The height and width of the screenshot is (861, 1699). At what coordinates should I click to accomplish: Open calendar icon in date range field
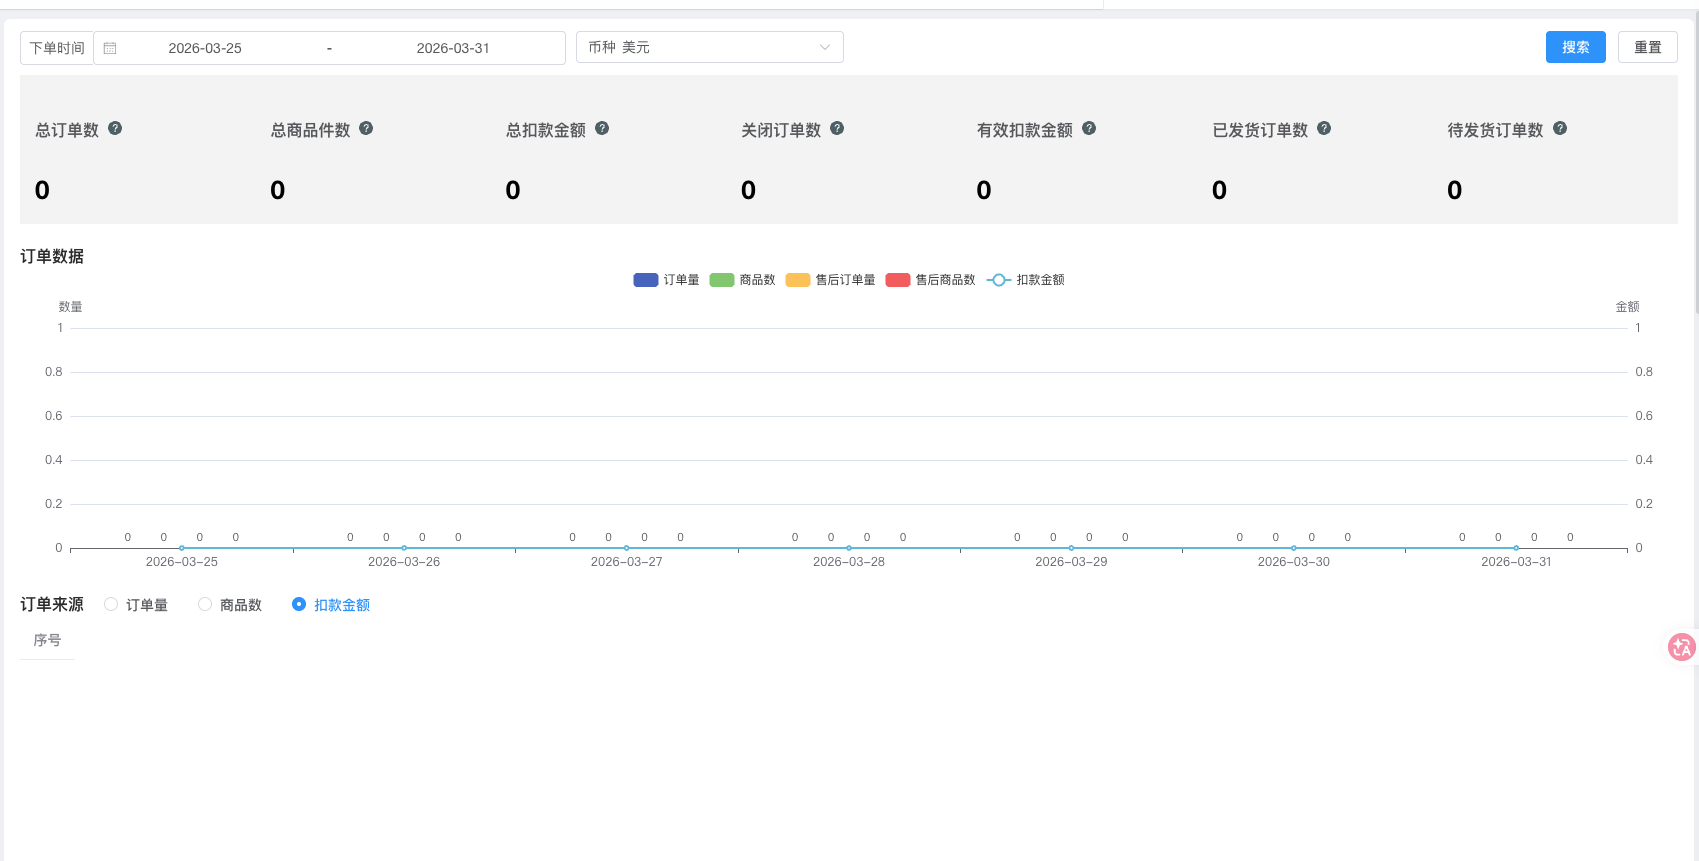[x=110, y=48]
